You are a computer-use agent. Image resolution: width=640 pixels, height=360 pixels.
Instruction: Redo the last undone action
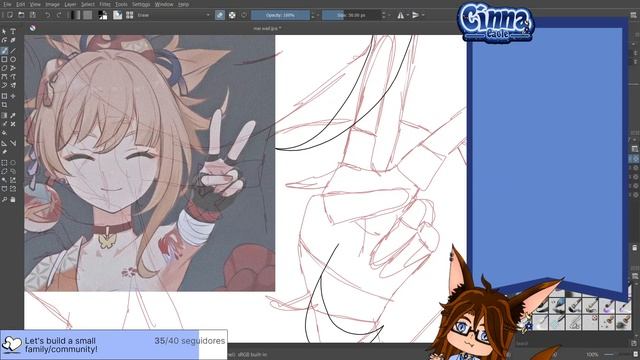pyautogui.click(x=59, y=15)
